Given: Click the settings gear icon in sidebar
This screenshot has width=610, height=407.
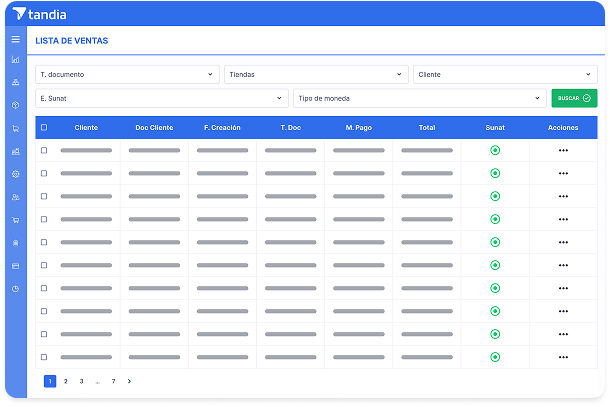Looking at the screenshot, I should click(x=15, y=174).
